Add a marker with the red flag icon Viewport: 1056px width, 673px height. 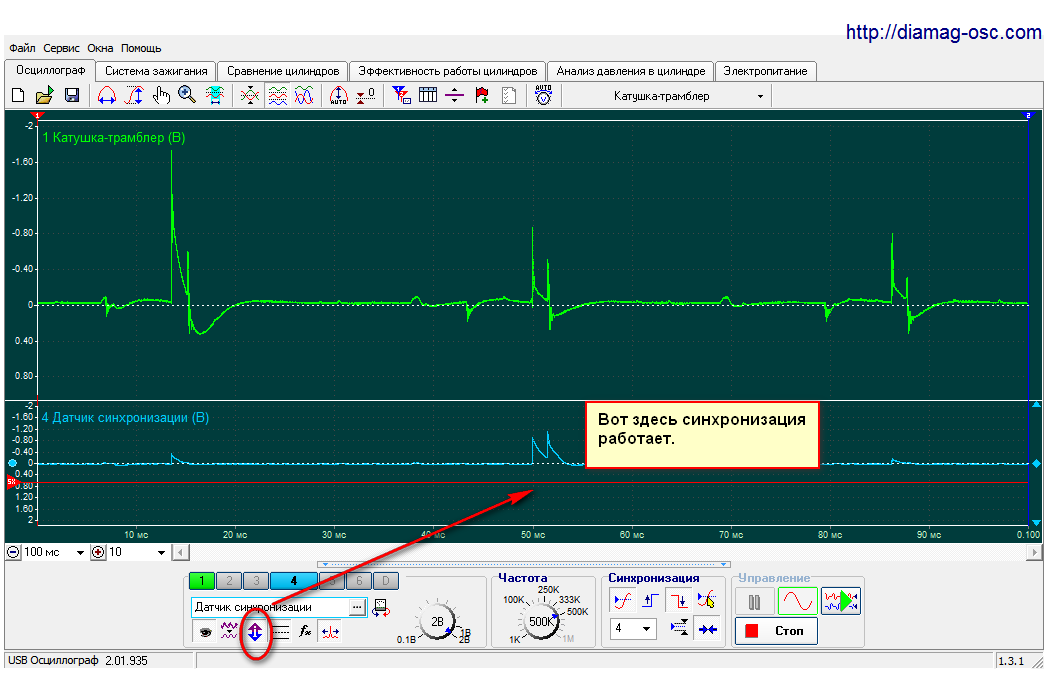point(482,96)
